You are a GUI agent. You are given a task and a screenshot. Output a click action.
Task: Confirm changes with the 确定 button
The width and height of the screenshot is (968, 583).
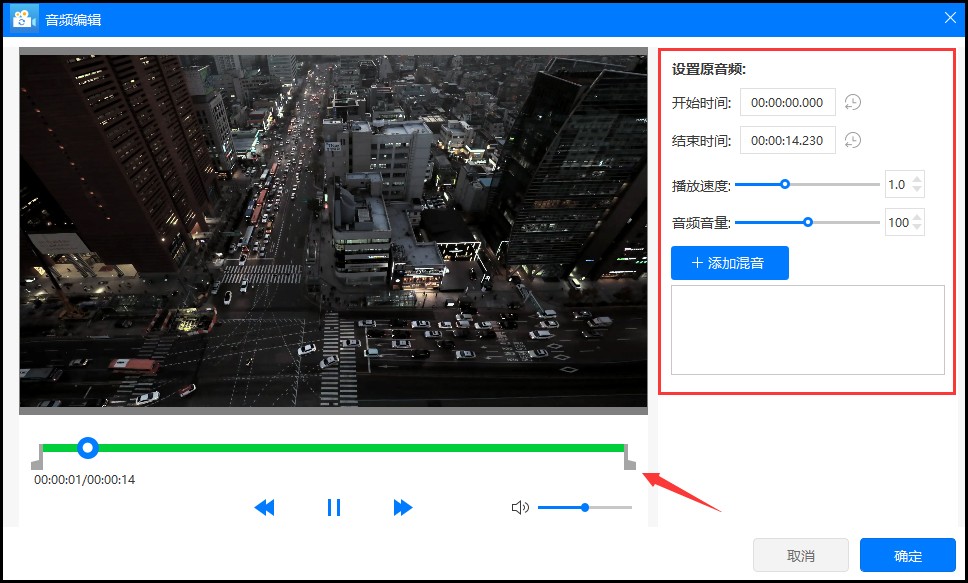907,555
